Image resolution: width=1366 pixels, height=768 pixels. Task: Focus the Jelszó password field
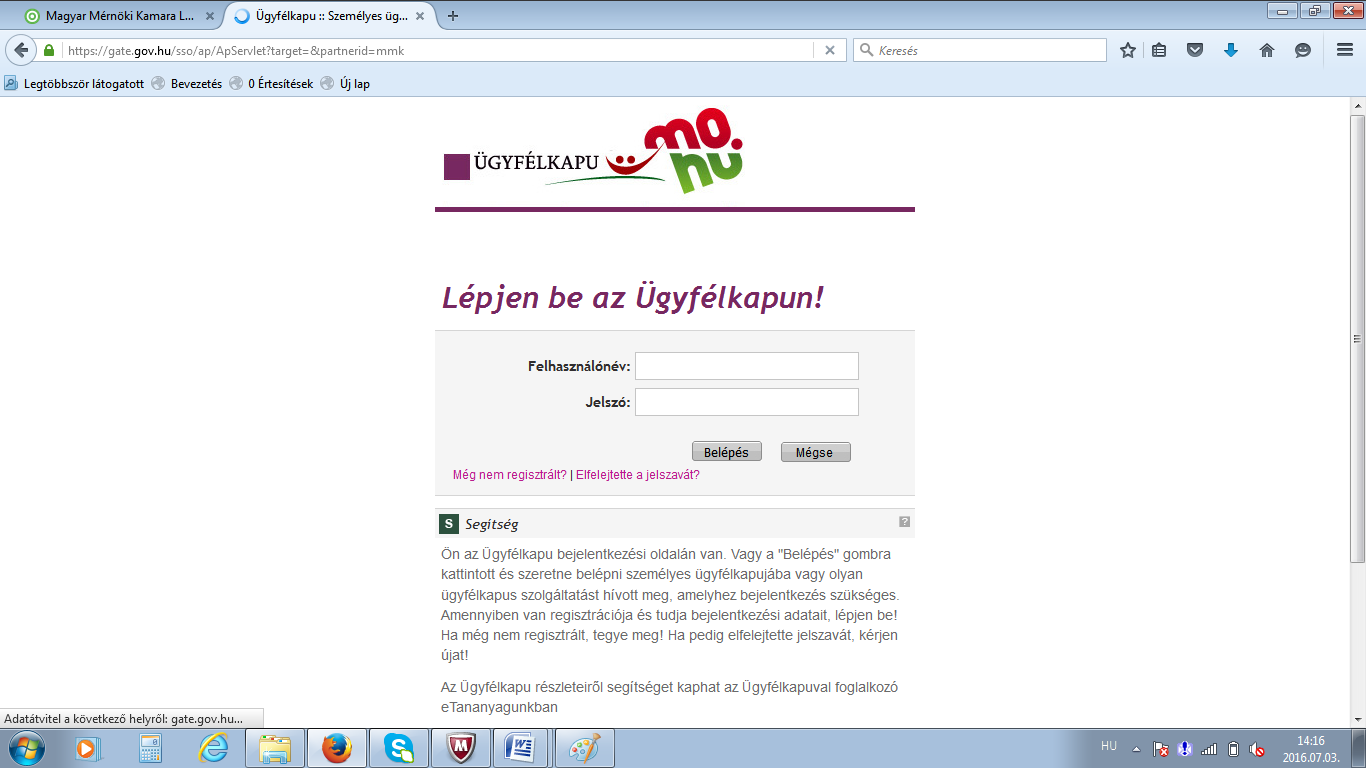point(747,402)
